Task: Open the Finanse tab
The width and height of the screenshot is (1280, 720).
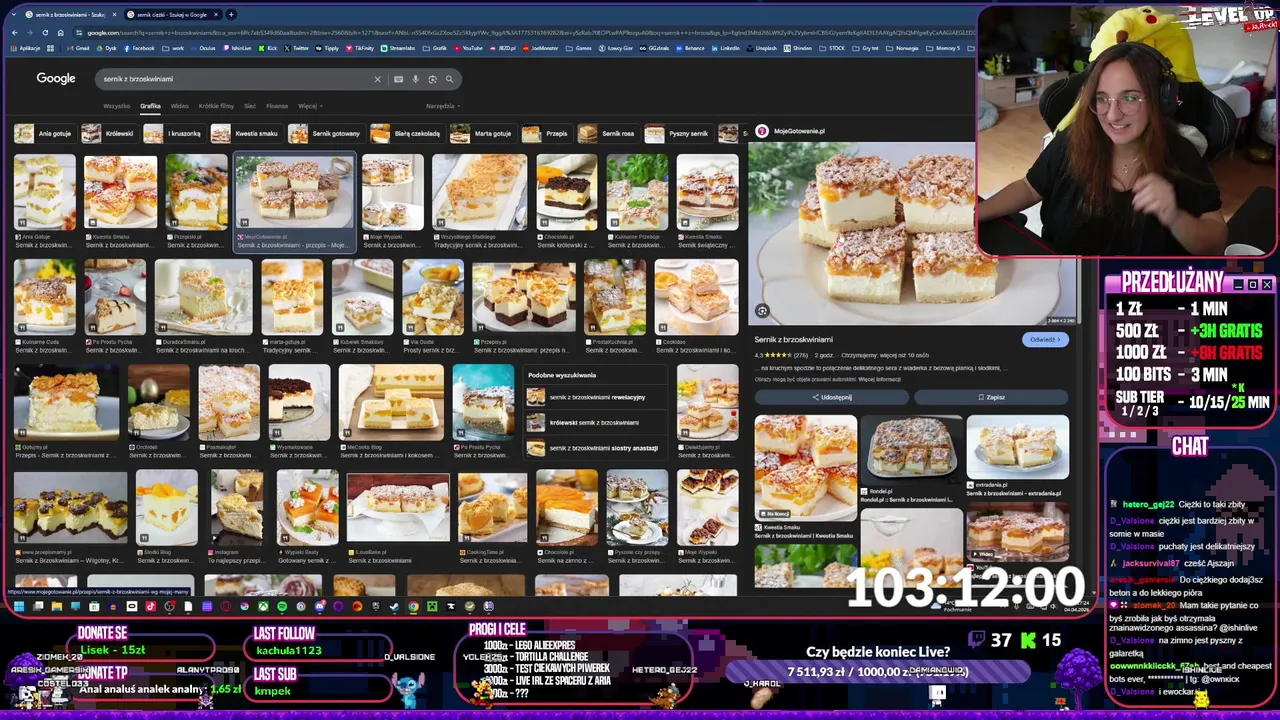Action: [x=277, y=106]
